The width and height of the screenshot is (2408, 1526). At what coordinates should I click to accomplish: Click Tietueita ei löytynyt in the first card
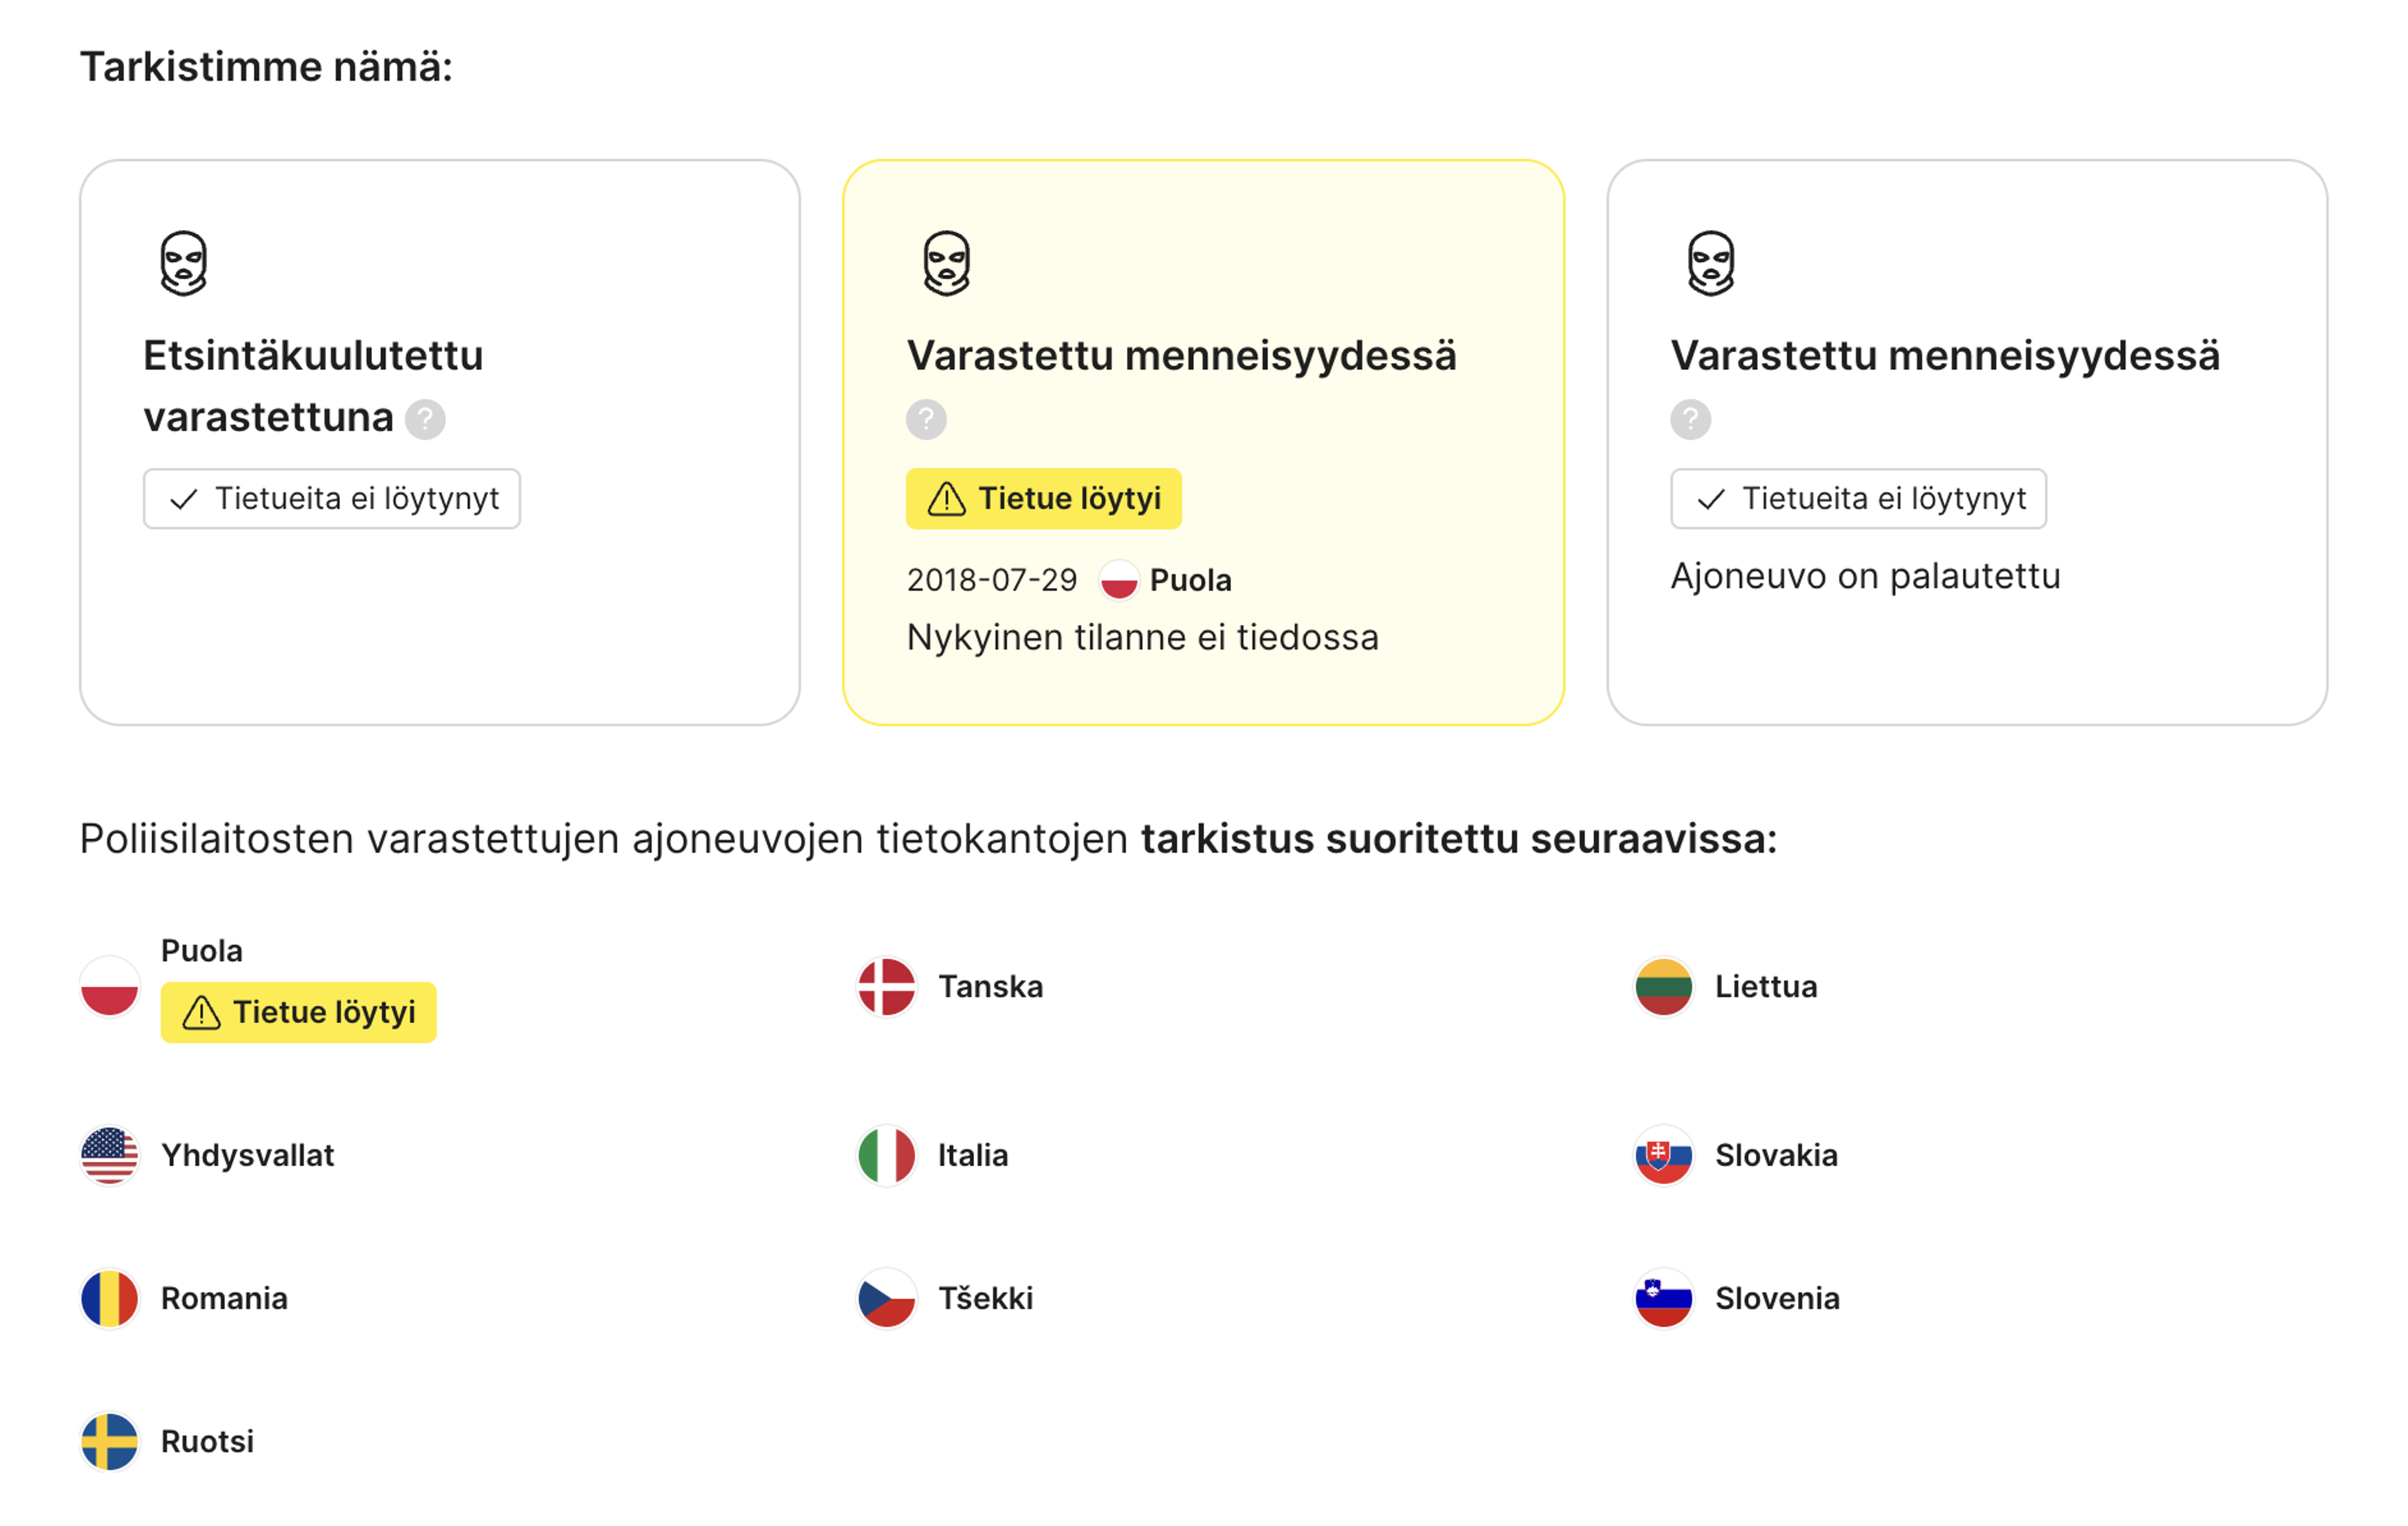(x=331, y=498)
